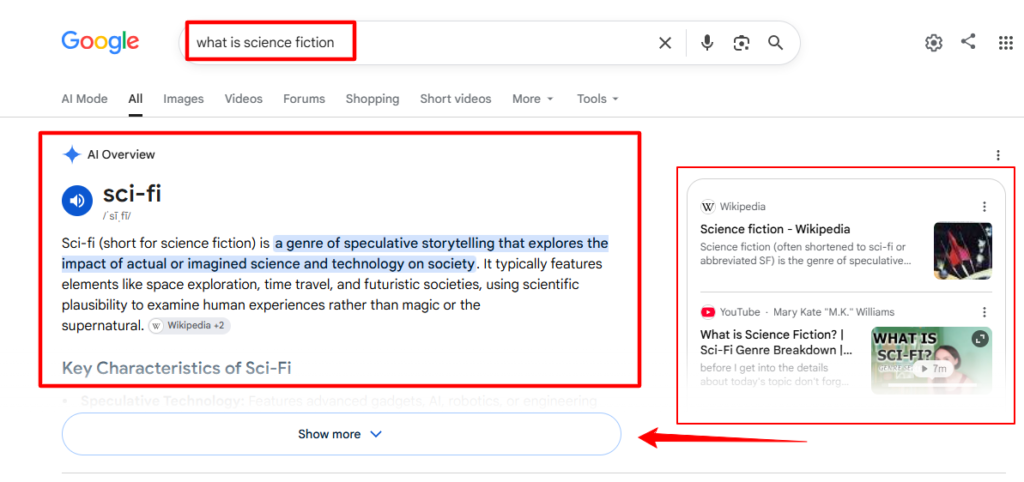Click the share icon in header
Viewport: 1024px width, 482px height.
tap(968, 42)
